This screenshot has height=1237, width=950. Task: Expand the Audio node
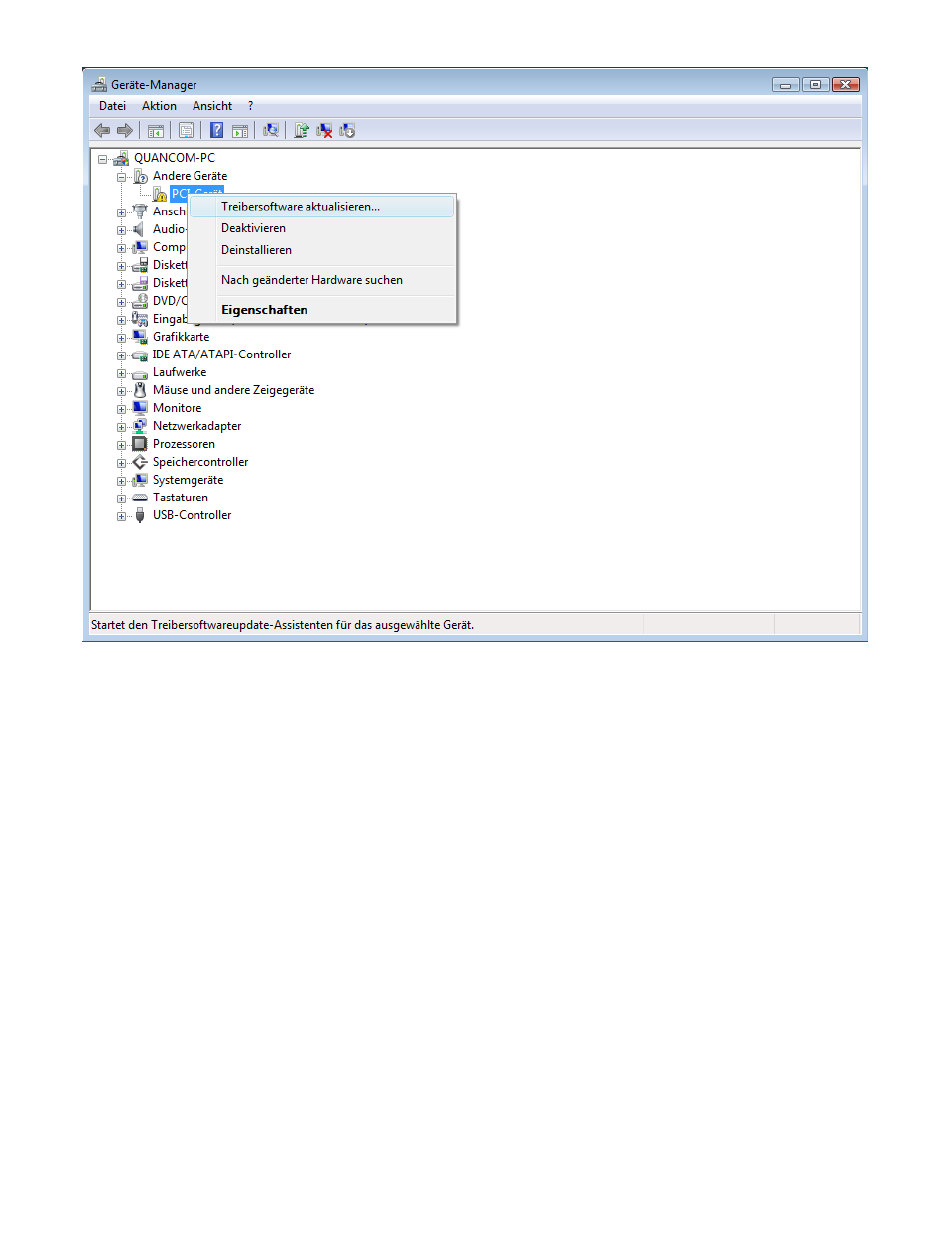(122, 230)
